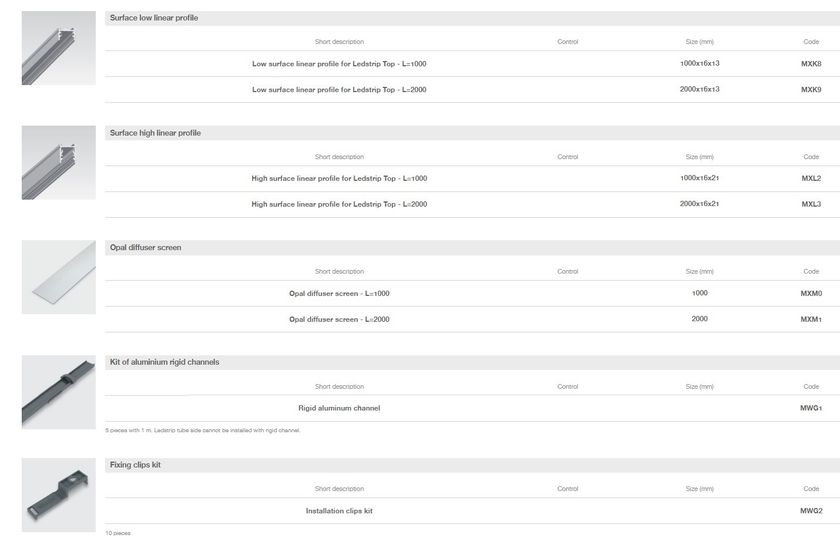Open the Installation clips kit entry
The height and width of the screenshot is (552, 840).
339,511
